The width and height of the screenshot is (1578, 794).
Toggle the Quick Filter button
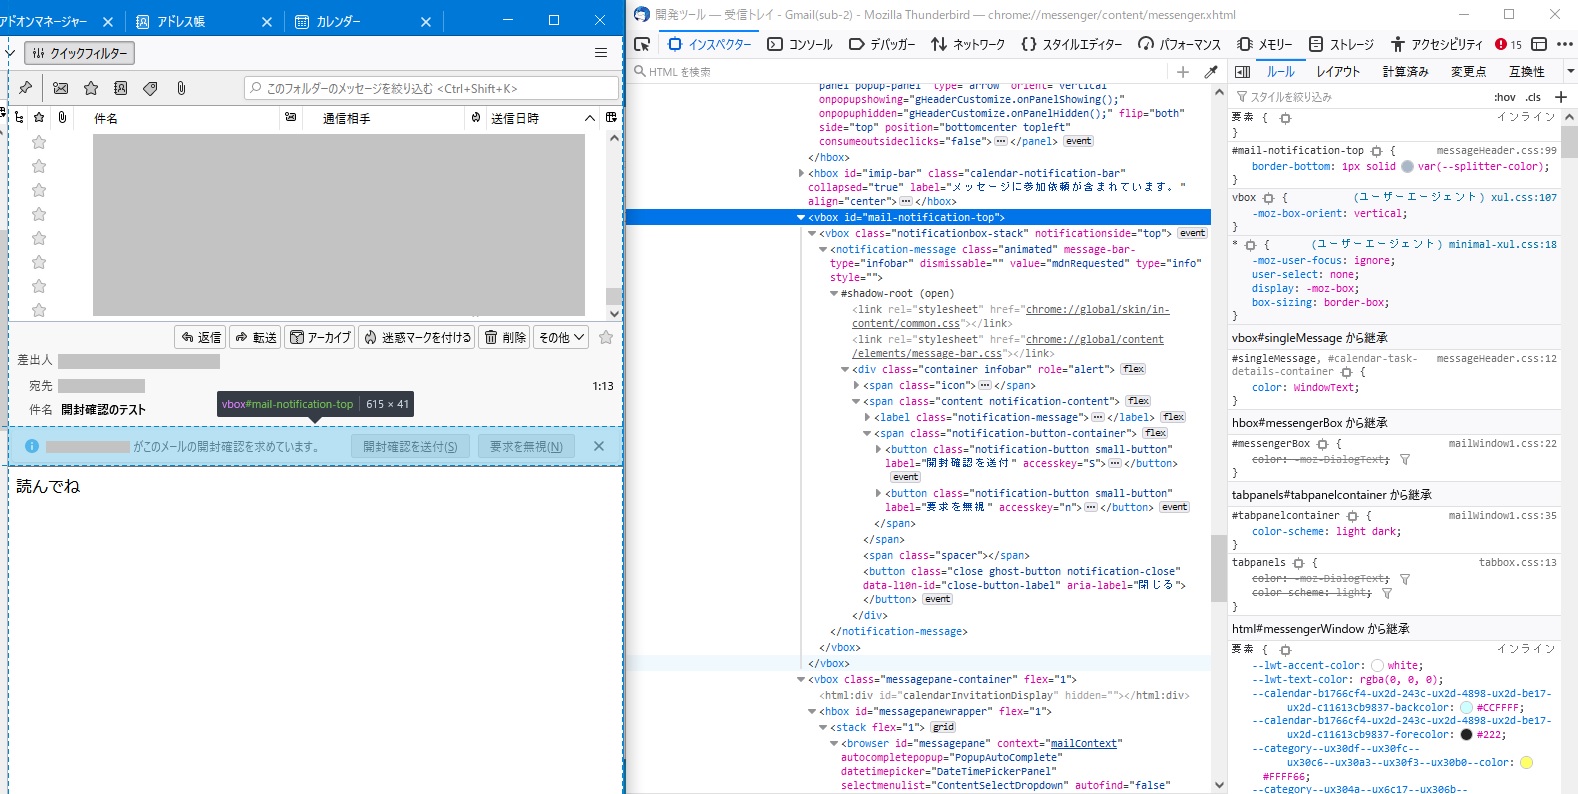[x=80, y=53]
